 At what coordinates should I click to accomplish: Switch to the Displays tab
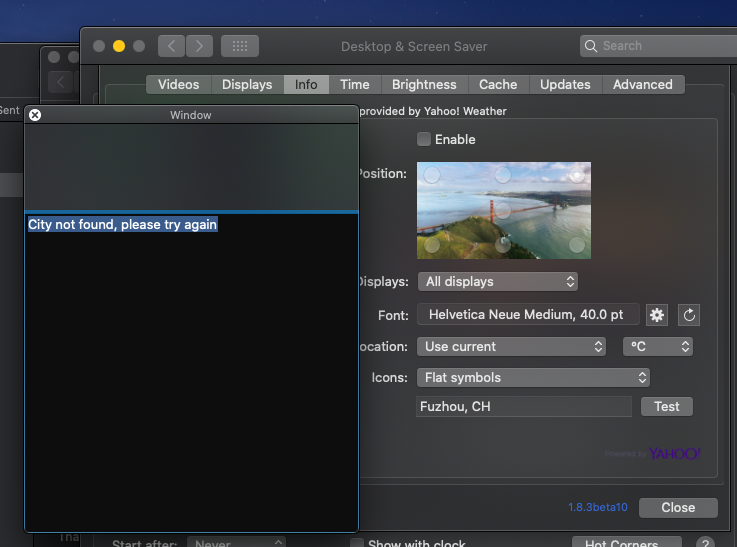(247, 85)
